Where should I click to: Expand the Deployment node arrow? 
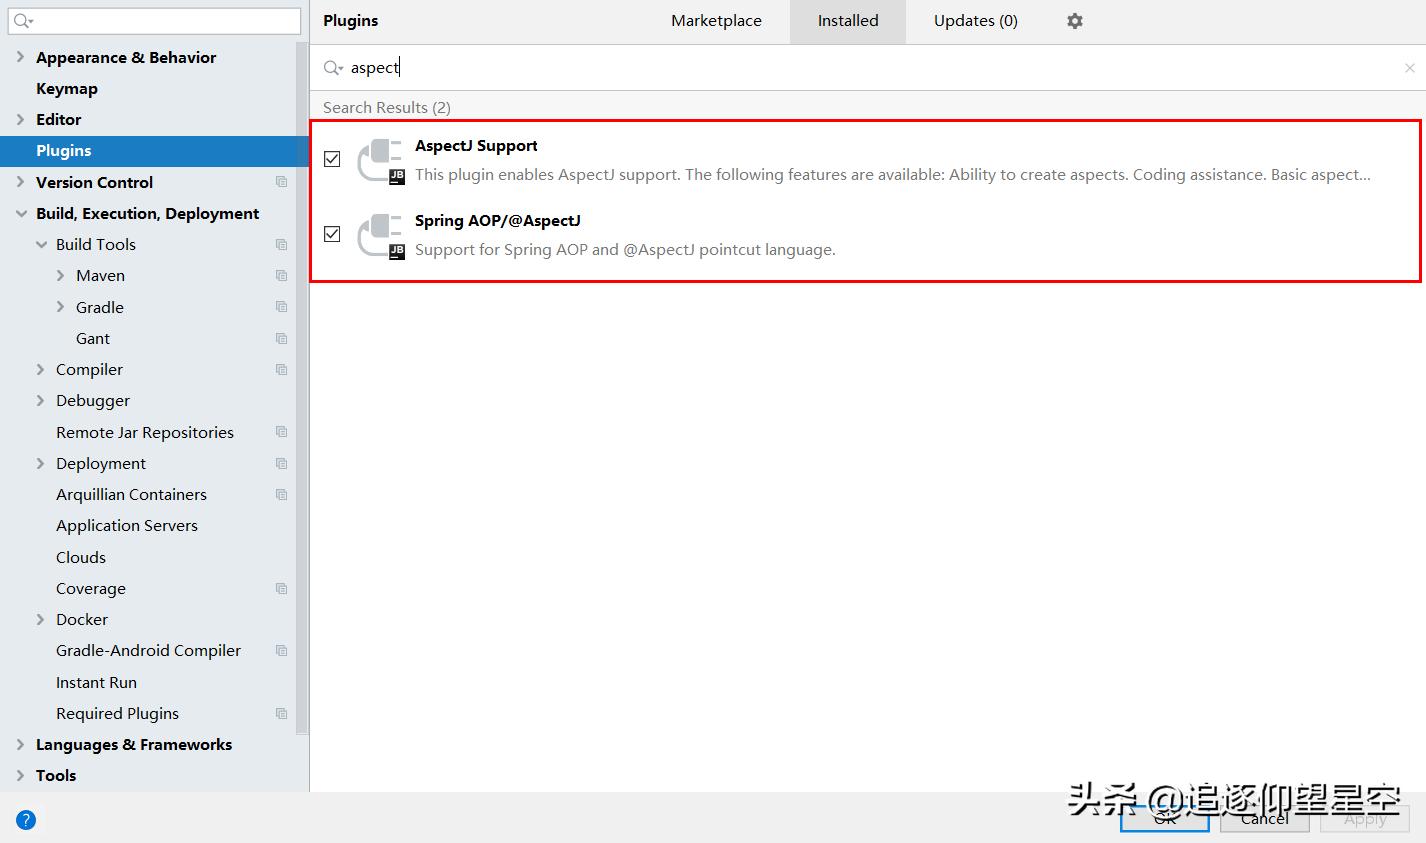[x=41, y=463]
